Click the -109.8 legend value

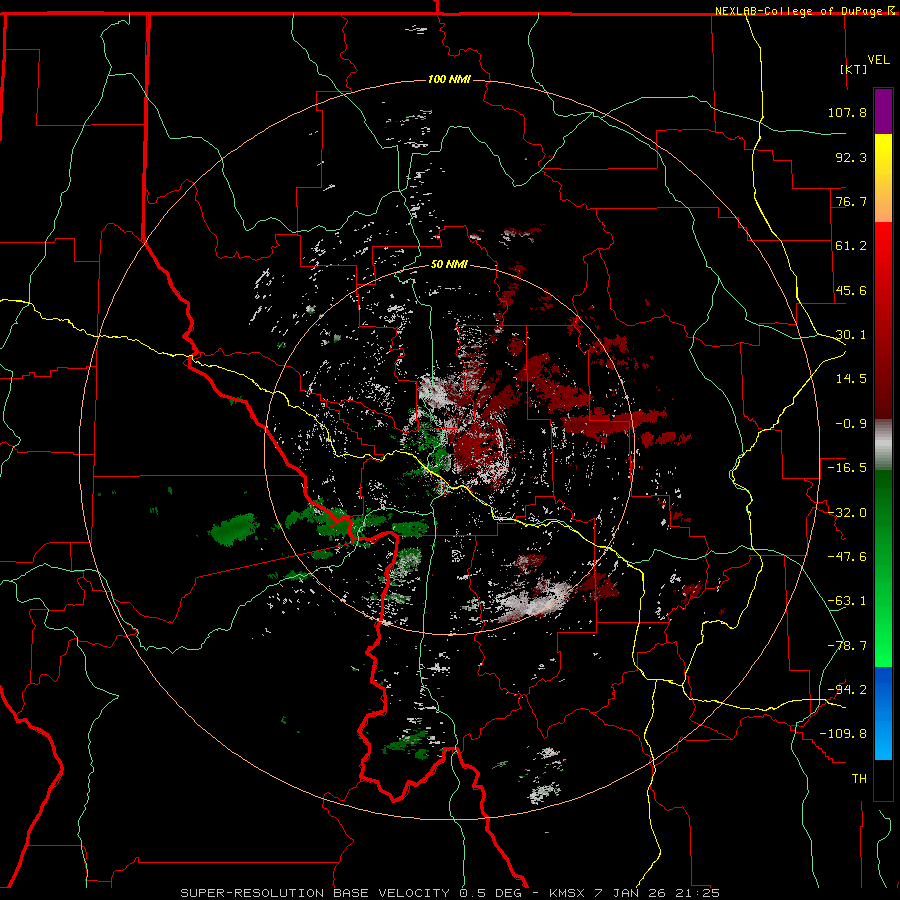click(843, 734)
